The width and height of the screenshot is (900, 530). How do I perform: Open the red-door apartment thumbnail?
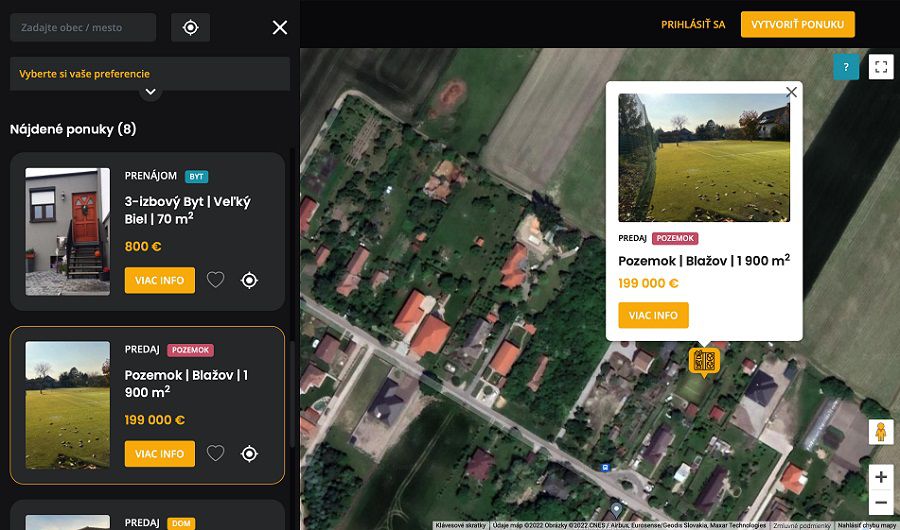tap(68, 231)
